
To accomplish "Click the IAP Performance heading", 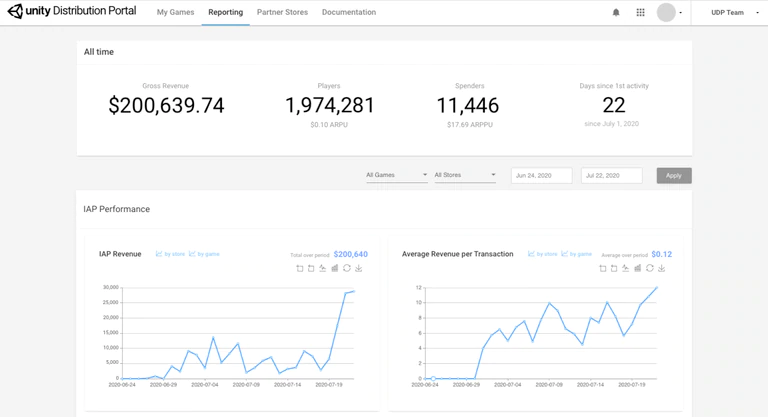I will [117, 209].
